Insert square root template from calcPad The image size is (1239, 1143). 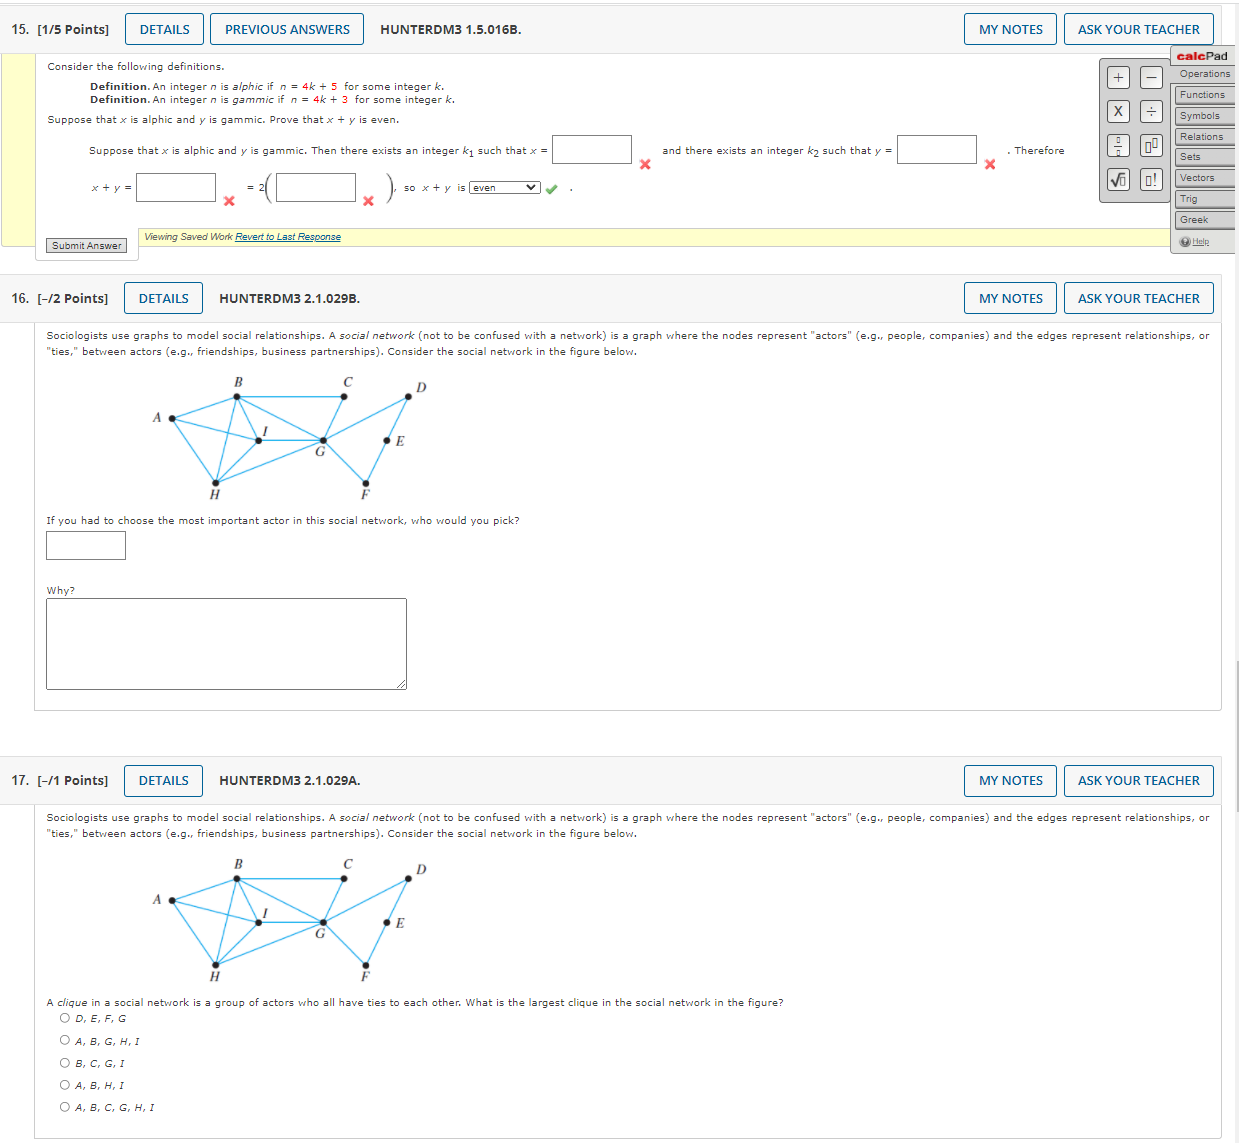[1118, 179]
